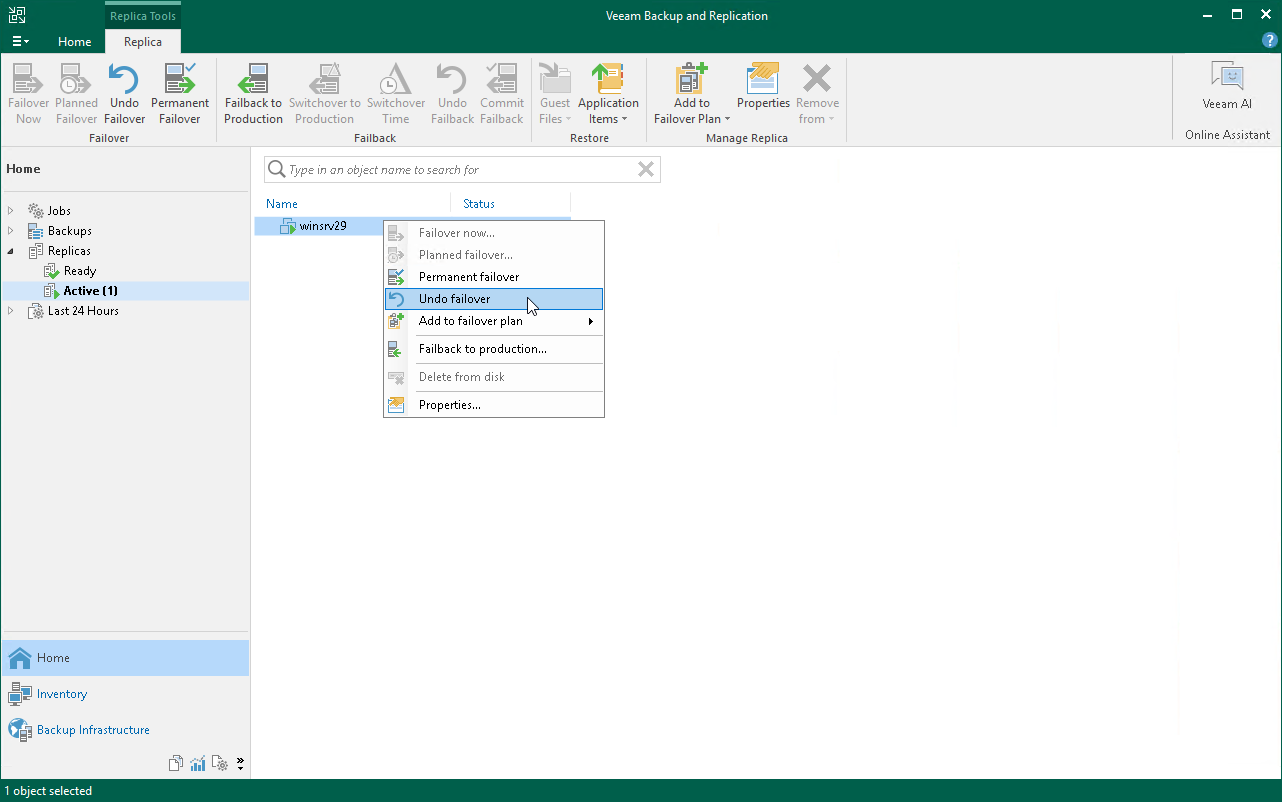
Task: Select the Jobs node in the tree
Action: click(x=59, y=211)
